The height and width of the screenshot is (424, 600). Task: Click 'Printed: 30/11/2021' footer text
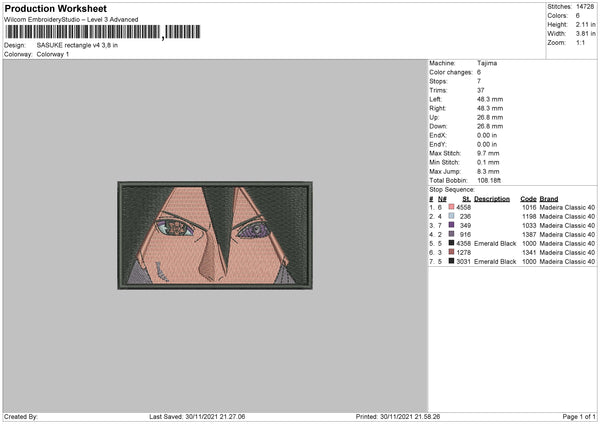pos(398,416)
